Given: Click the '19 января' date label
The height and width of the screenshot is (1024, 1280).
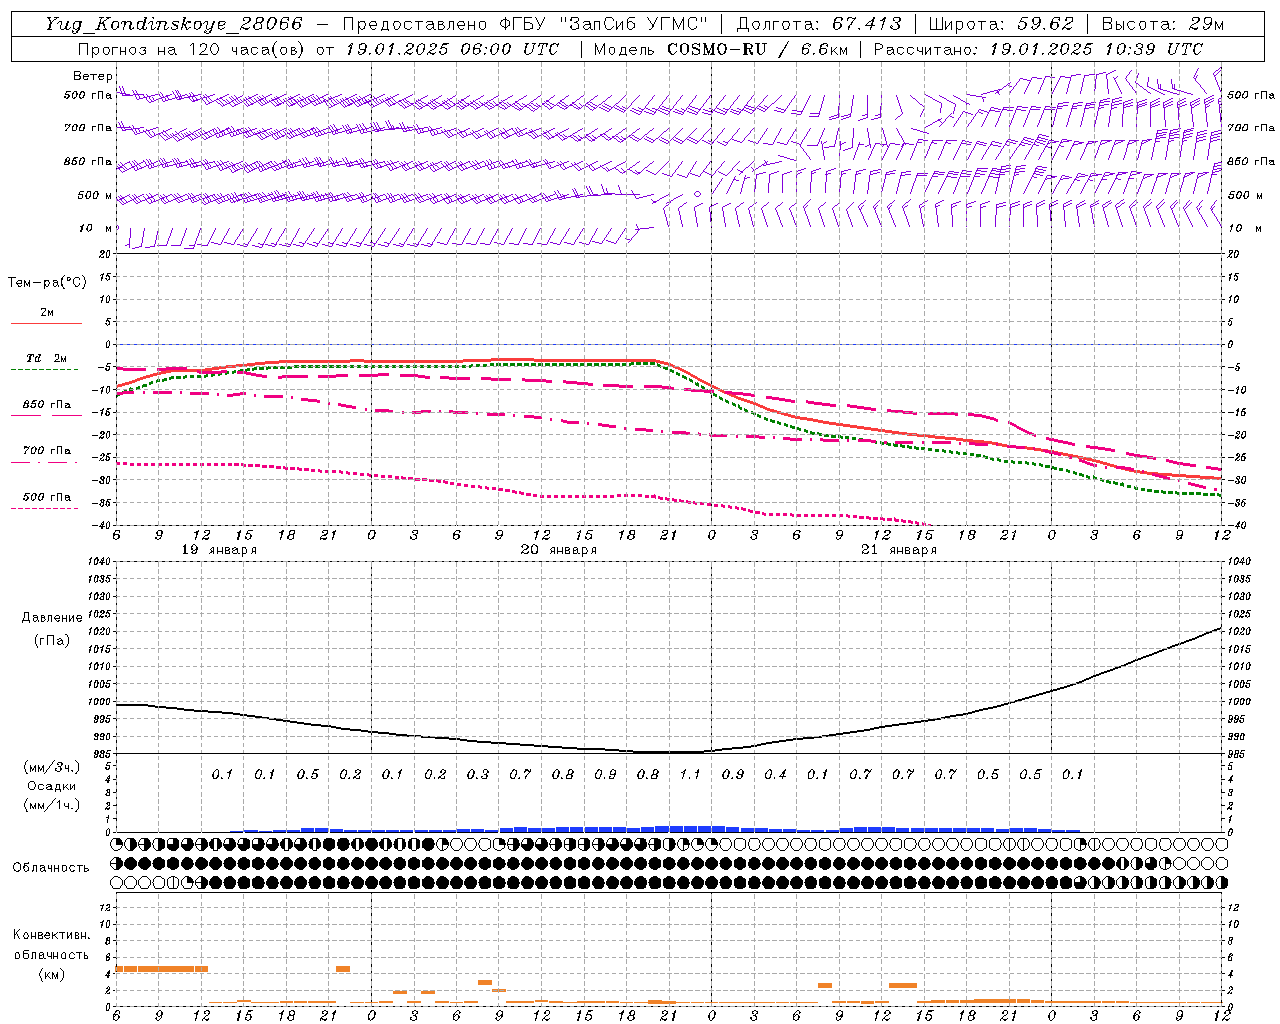Looking at the screenshot, I should pos(219,550).
